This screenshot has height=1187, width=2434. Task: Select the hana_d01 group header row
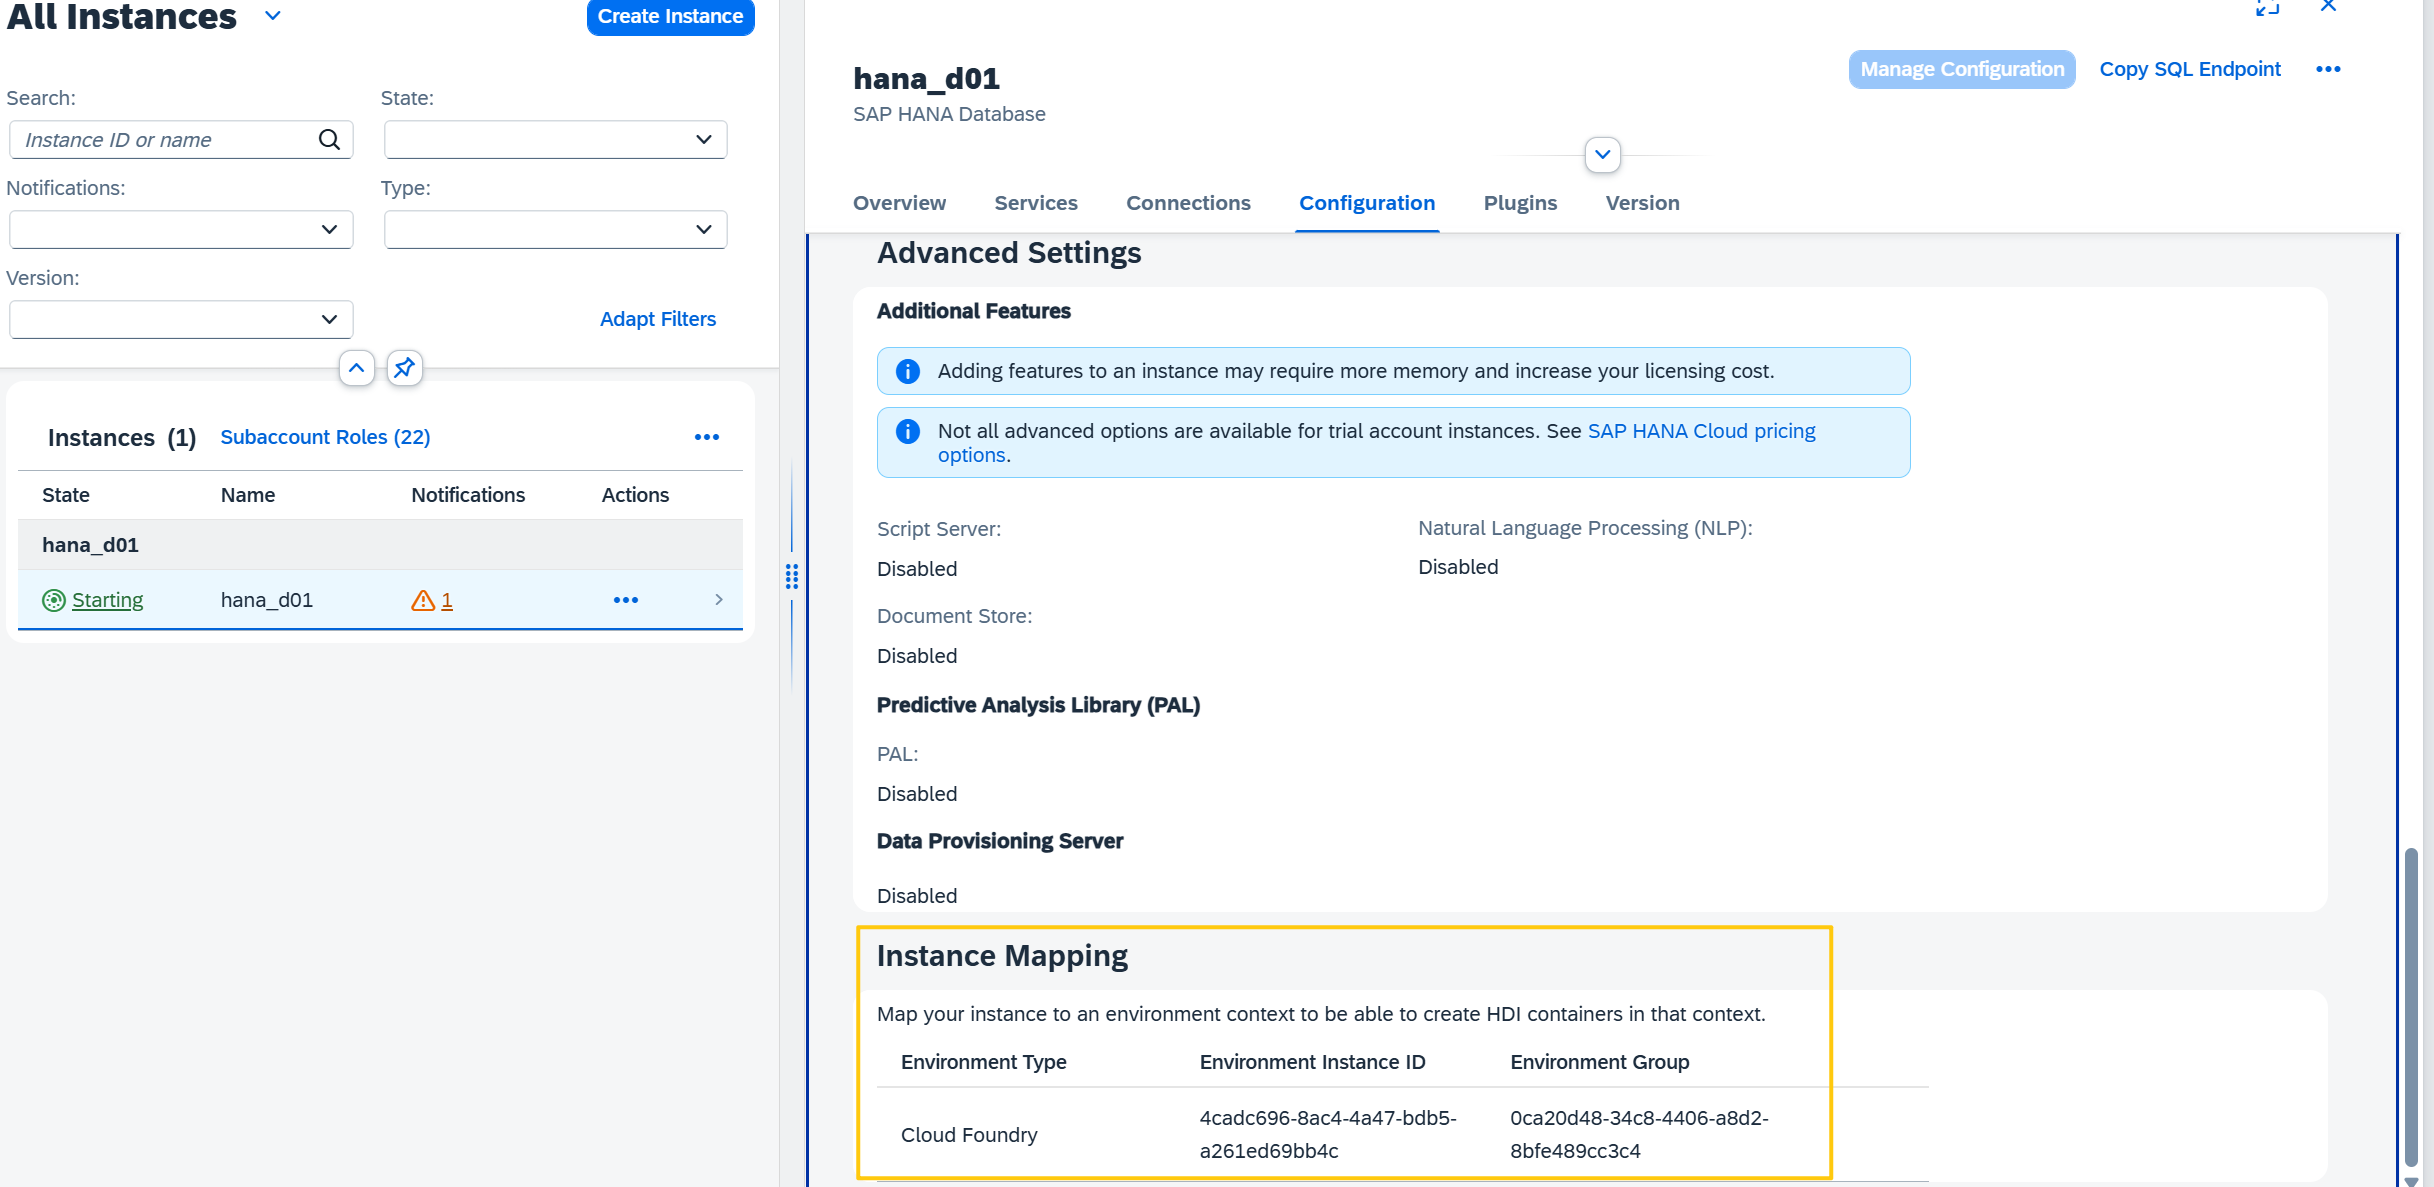click(x=380, y=545)
